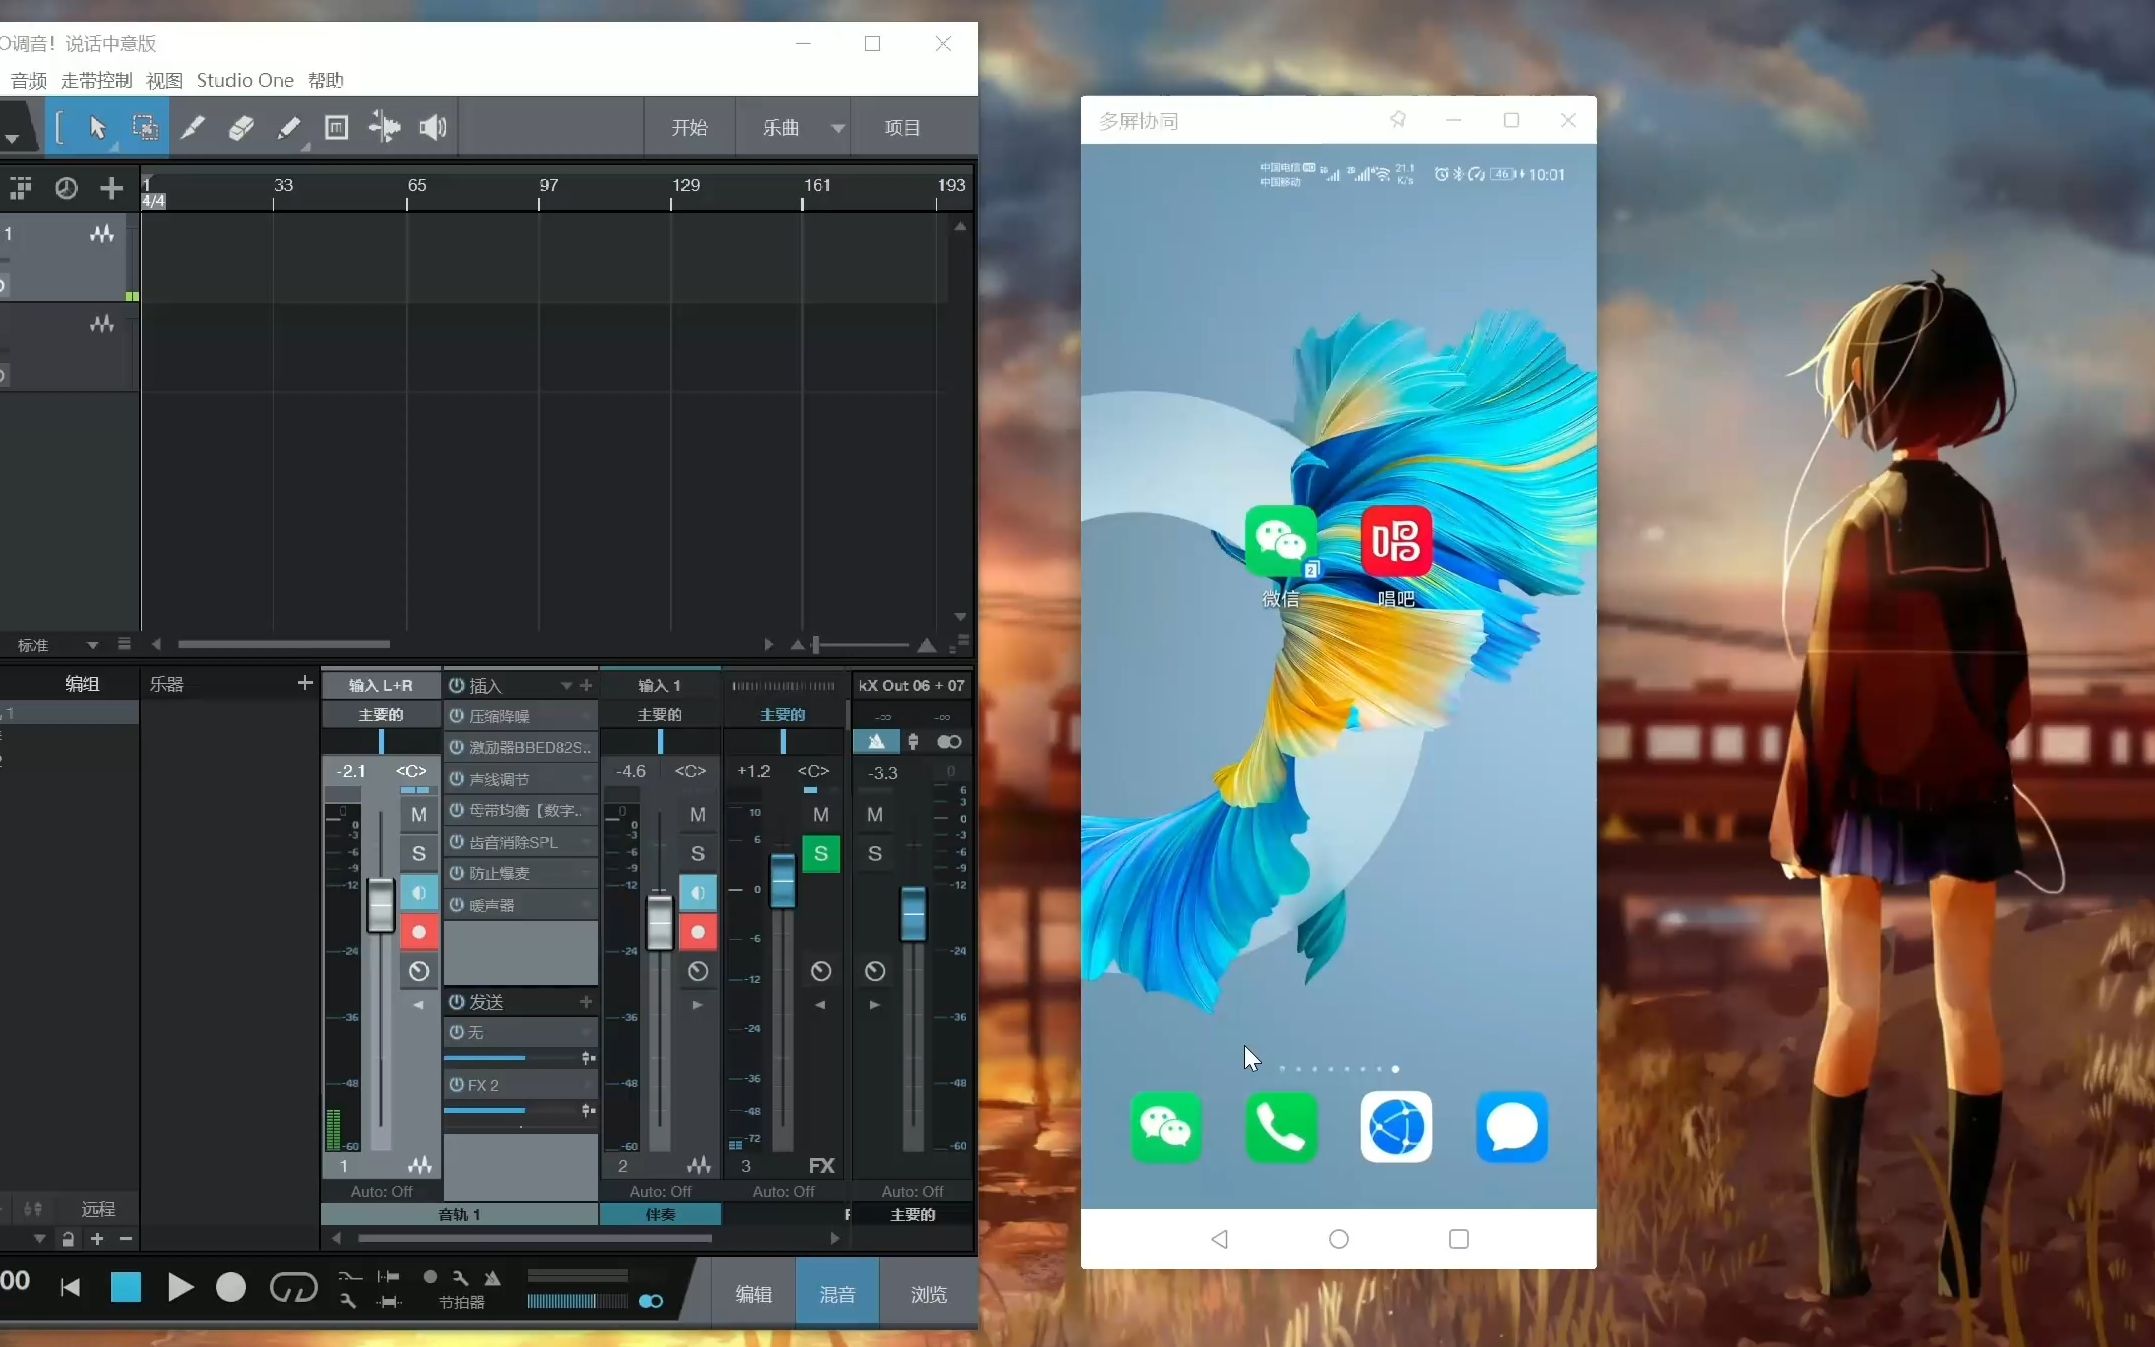
Task: Disable solo on FX channel 3
Action: (821, 853)
